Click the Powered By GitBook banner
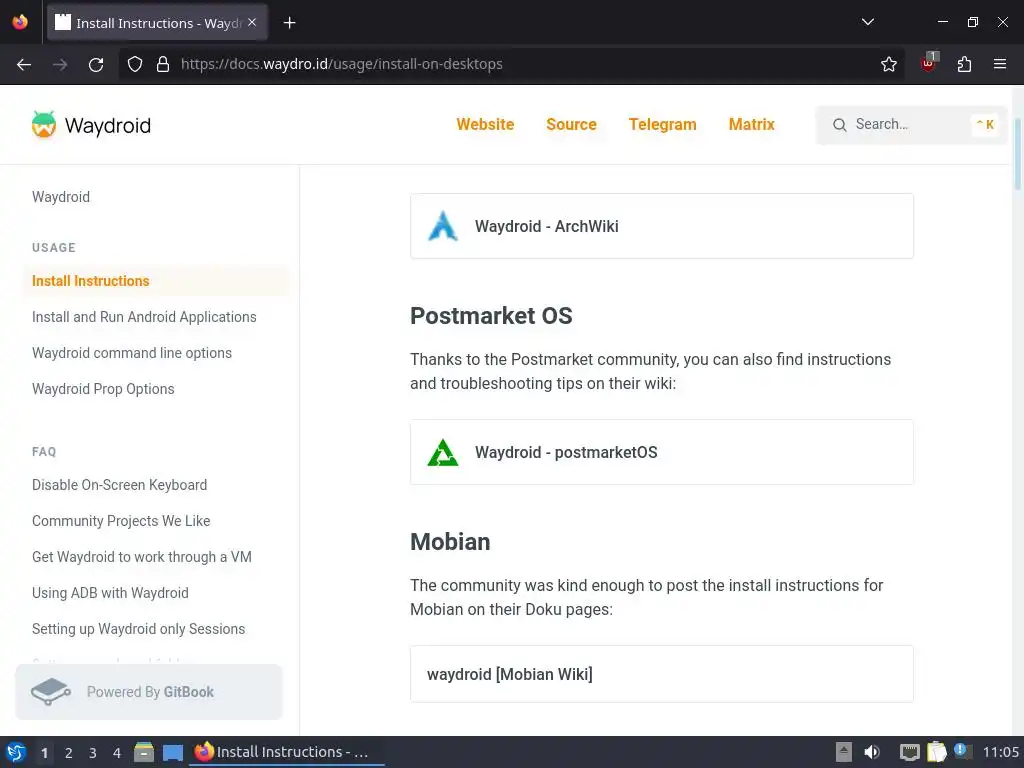This screenshot has width=1024, height=768. pyautogui.click(x=149, y=692)
